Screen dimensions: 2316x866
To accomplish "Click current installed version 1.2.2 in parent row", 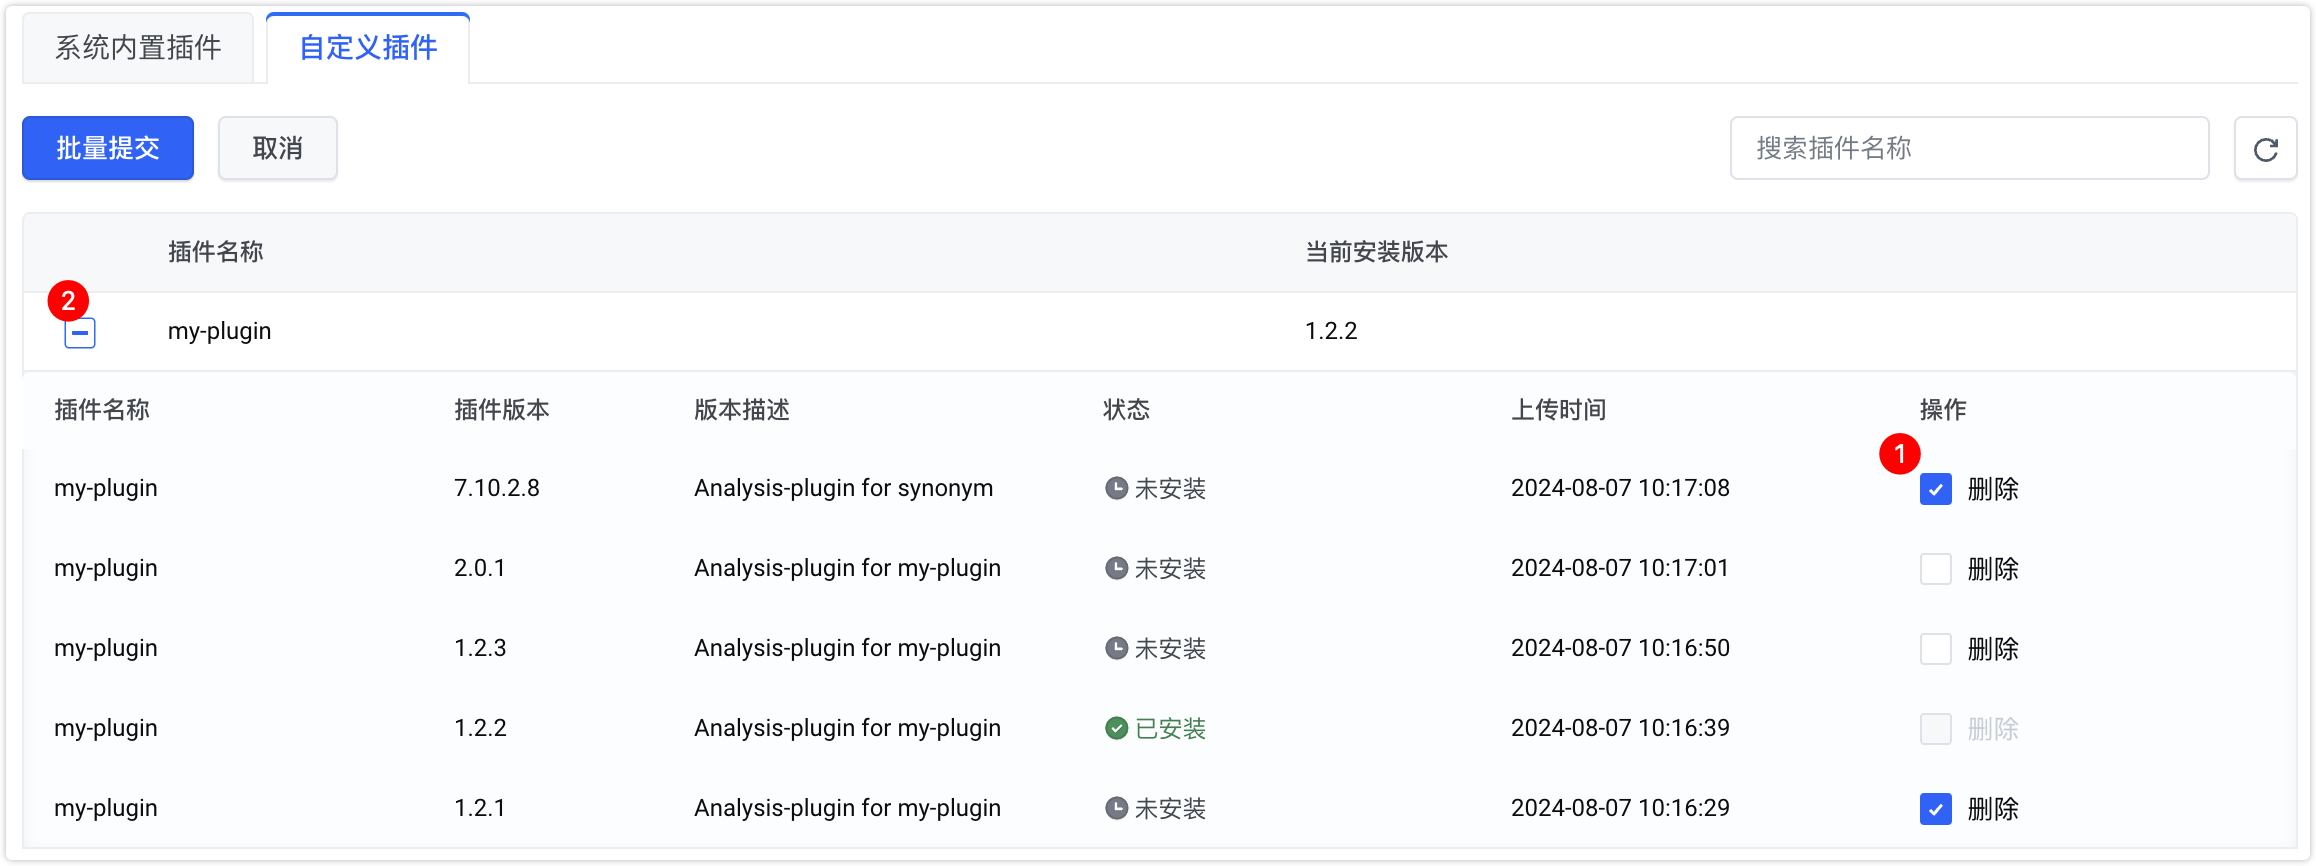I will (1331, 331).
